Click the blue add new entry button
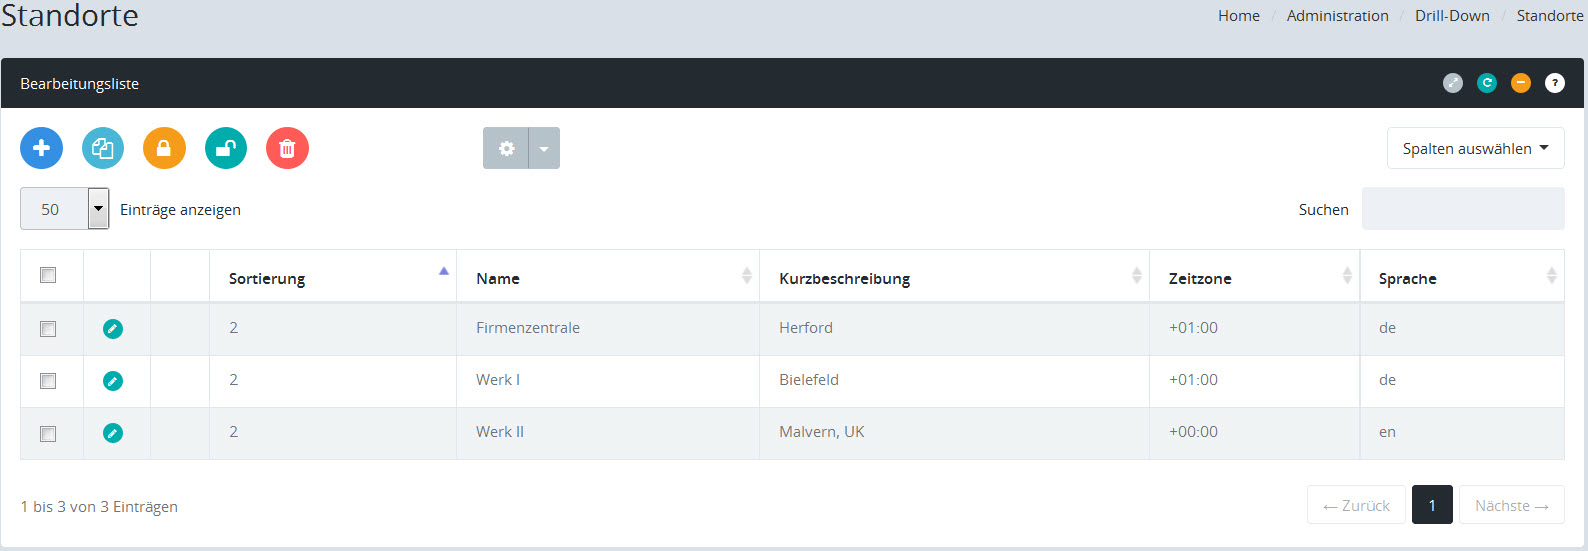The height and width of the screenshot is (551, 1588). click(41, 148)
